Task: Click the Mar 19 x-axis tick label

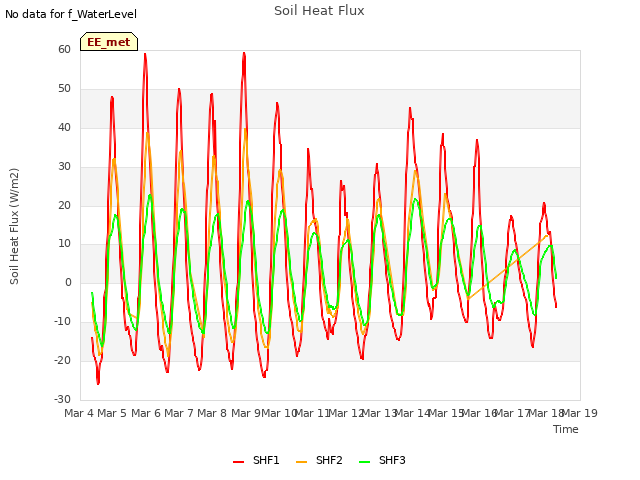Action: [x=580, y=413]
